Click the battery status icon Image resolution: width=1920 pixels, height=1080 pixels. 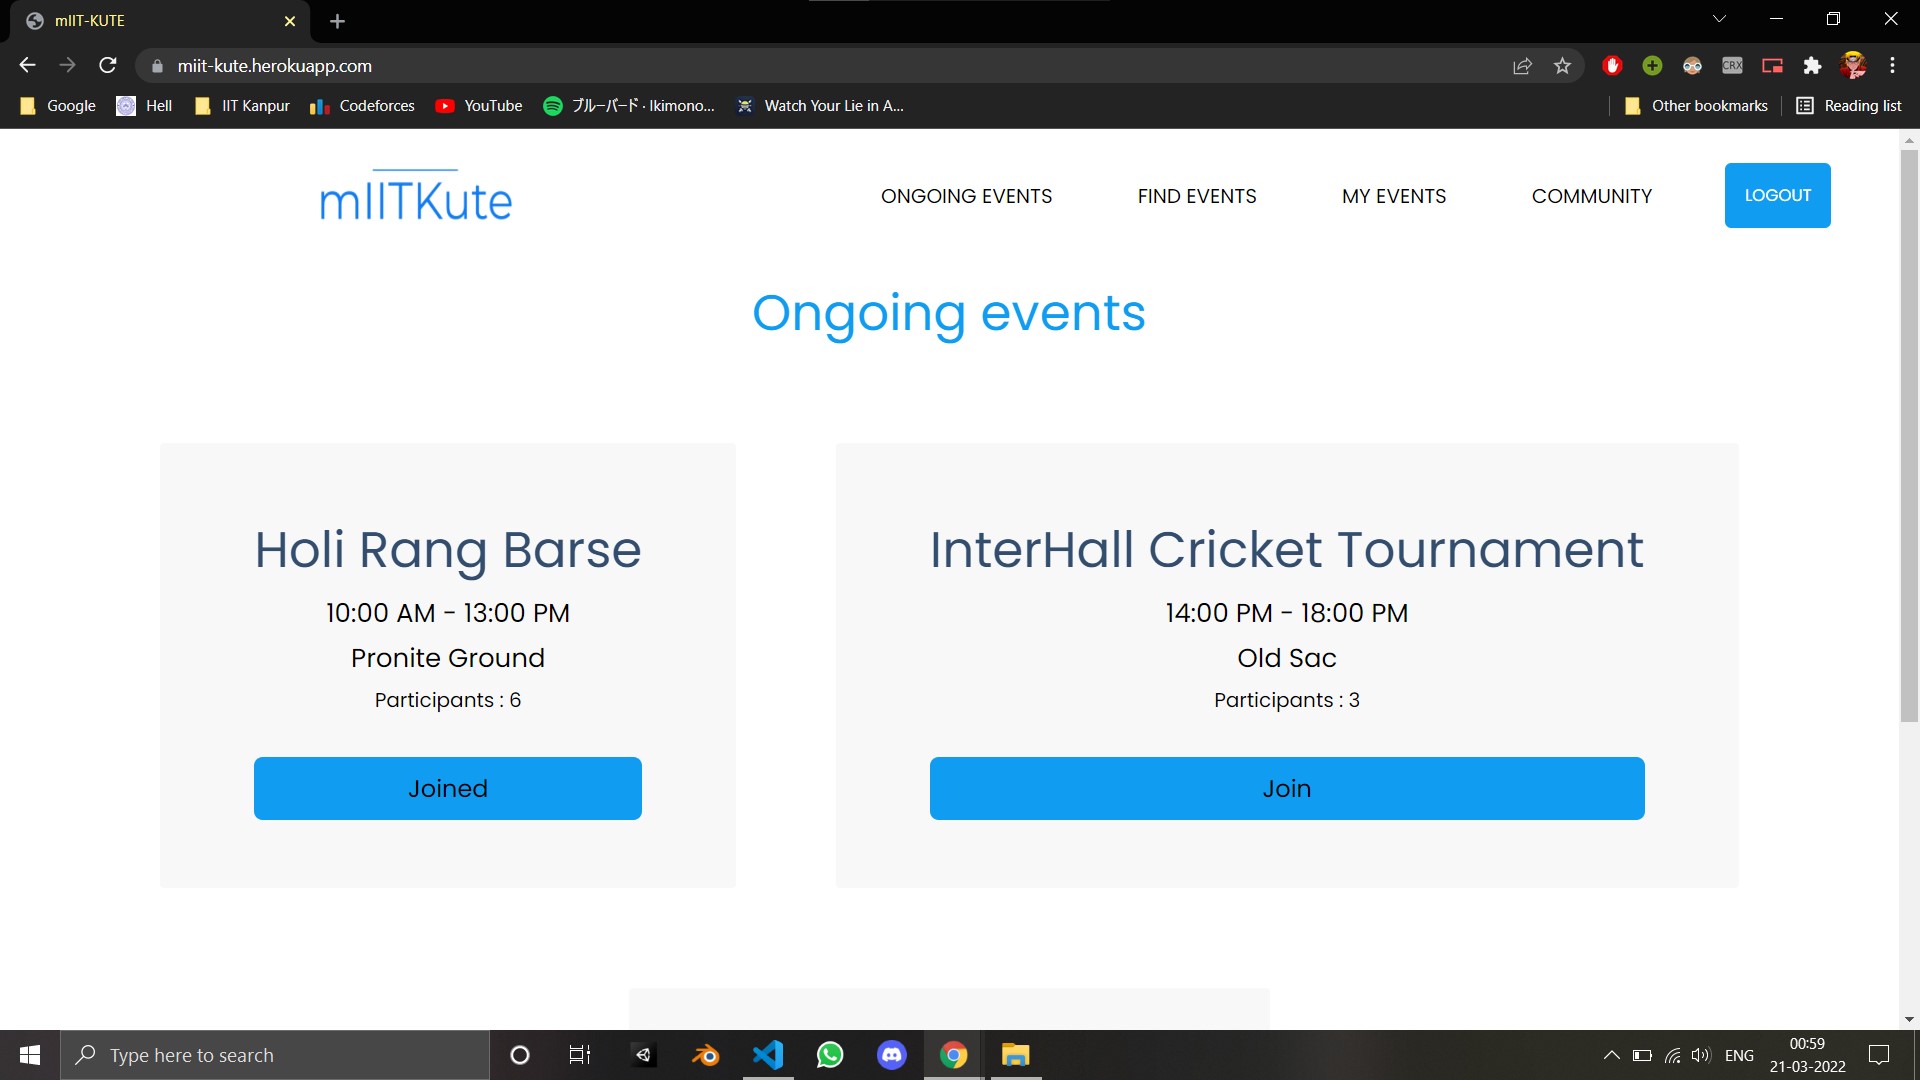(1642, 1055)
